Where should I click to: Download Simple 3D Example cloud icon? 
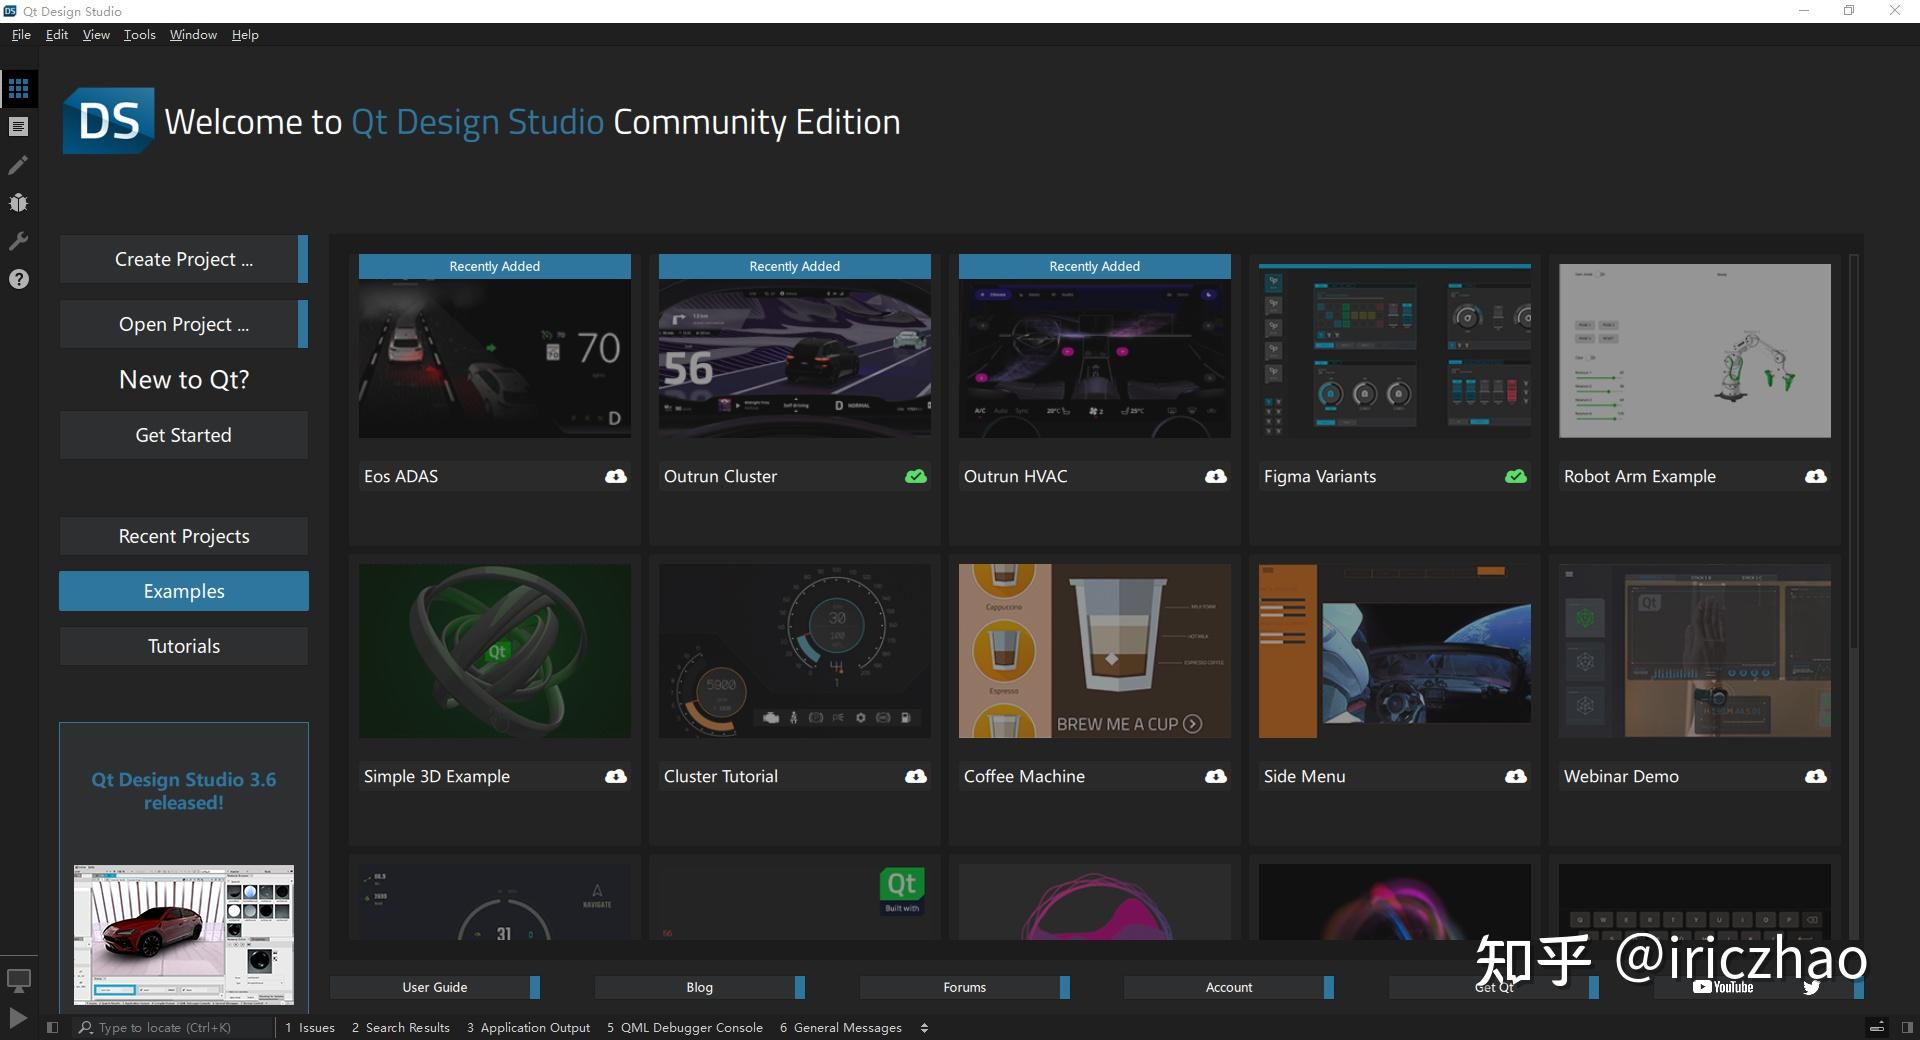coord(616,776)
